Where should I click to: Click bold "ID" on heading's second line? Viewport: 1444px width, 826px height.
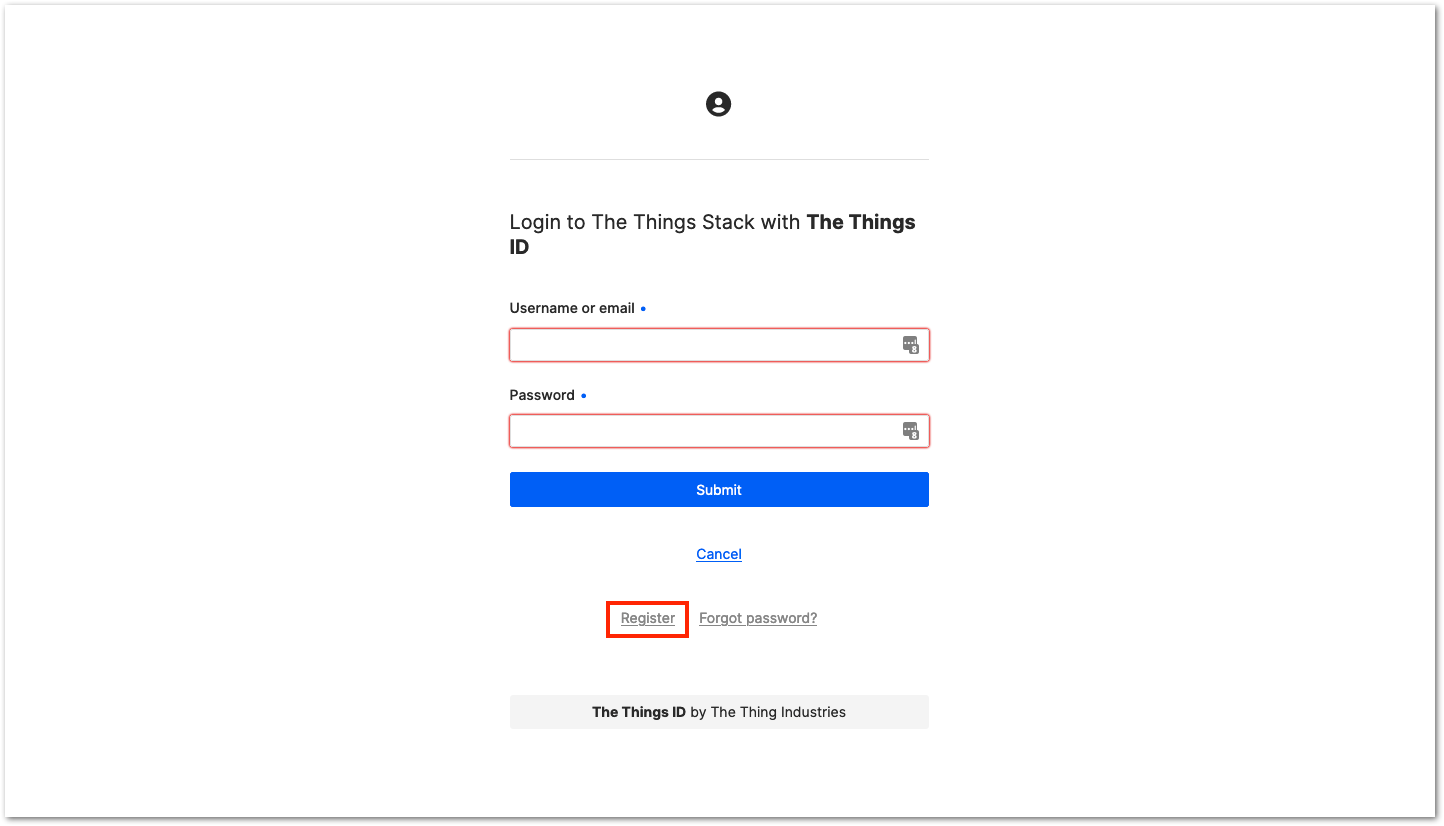[519, 247]
